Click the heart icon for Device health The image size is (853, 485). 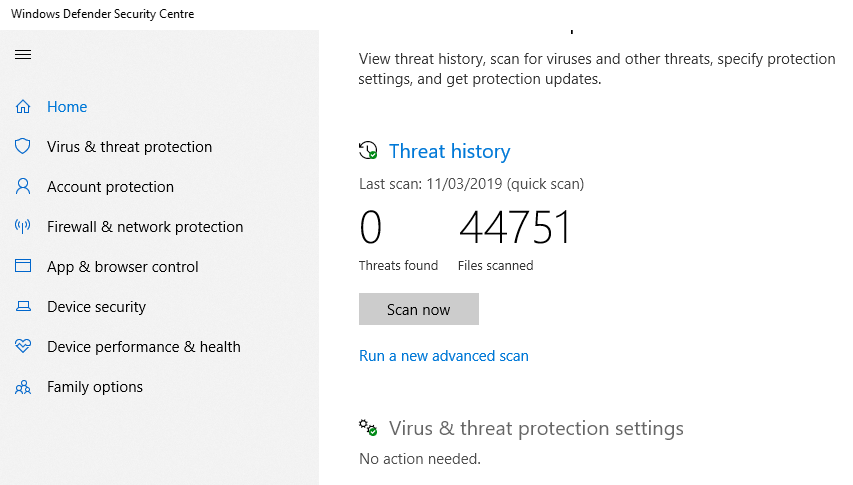23,347
